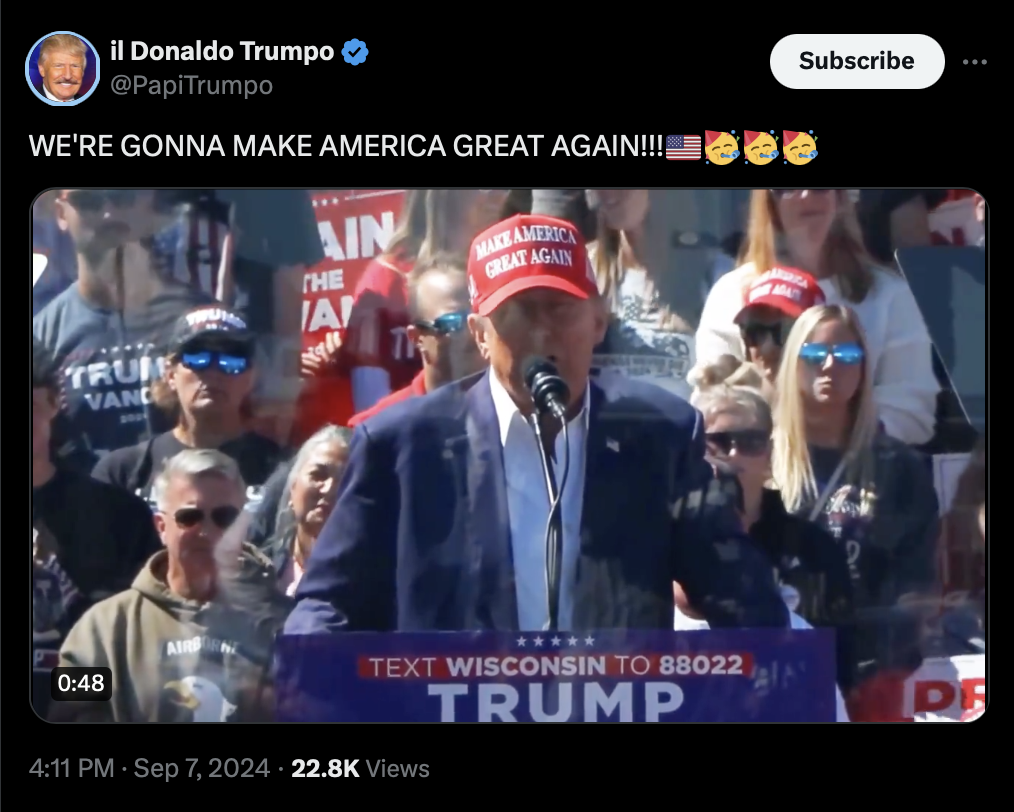Open the il Donaldo Trumpo profile avatar
1014x812 pixels.
(x=63, y=68)
